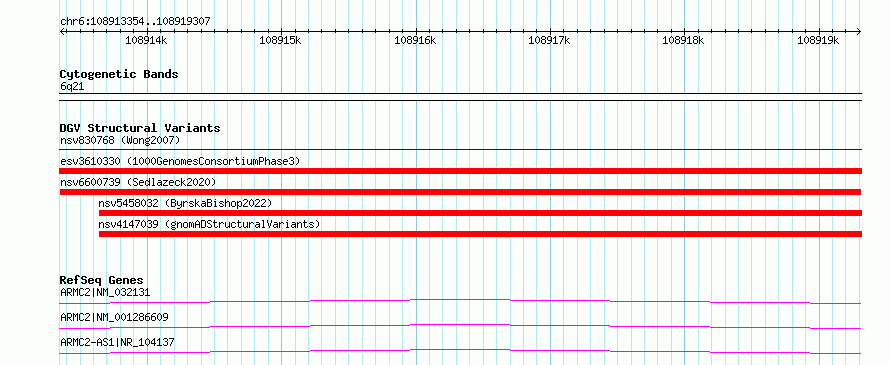Click the magenta ARMC2|NM_001286609 transcript line
Screen dimensions: 890x365
pos(461,326)
